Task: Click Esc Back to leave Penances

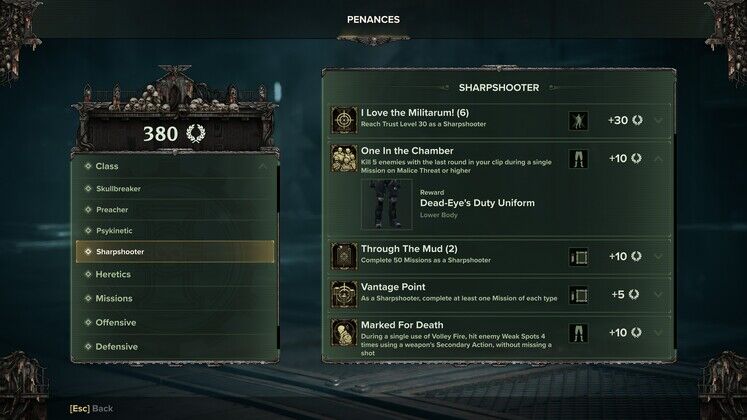Action: 91,409
